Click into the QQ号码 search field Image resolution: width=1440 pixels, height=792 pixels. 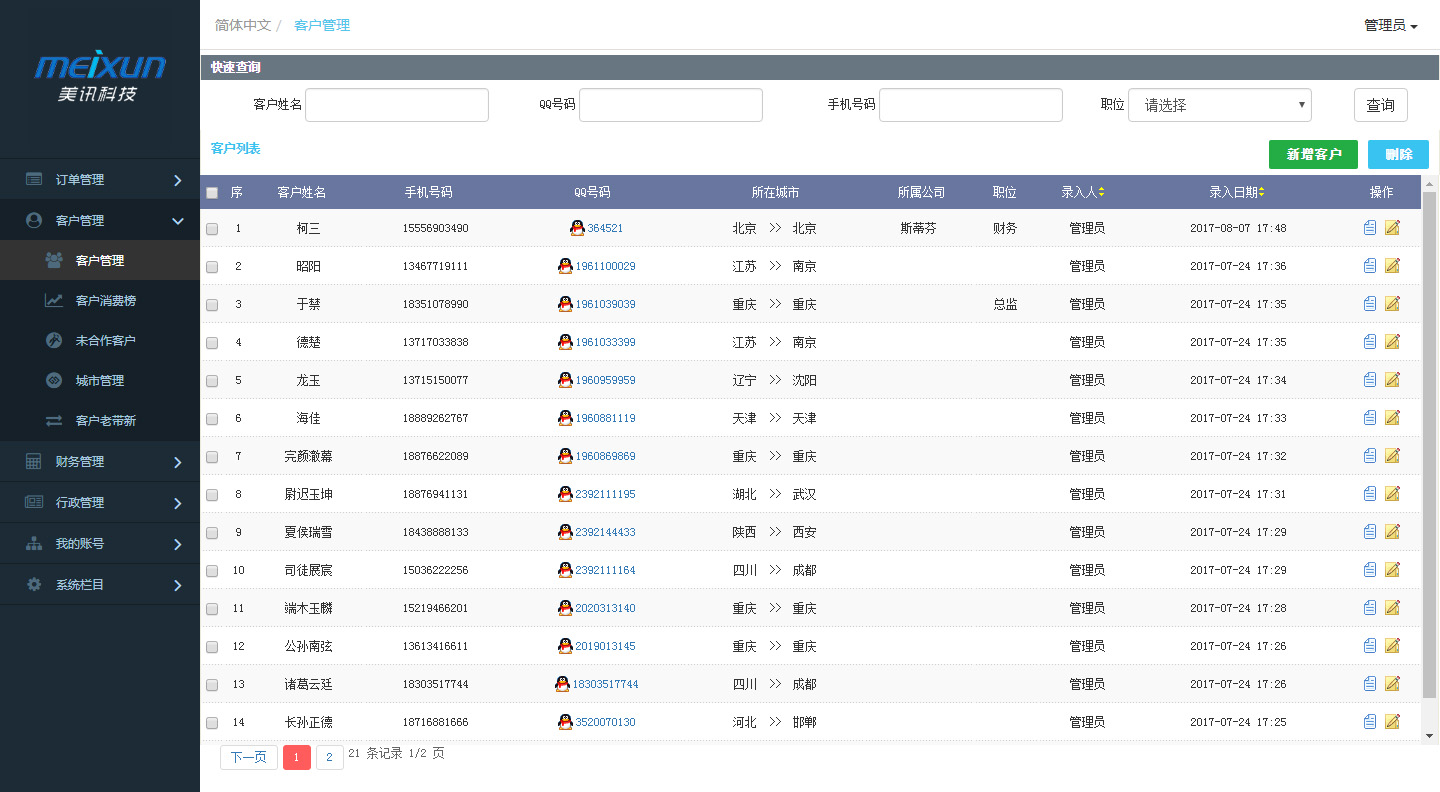click(671, 105)
